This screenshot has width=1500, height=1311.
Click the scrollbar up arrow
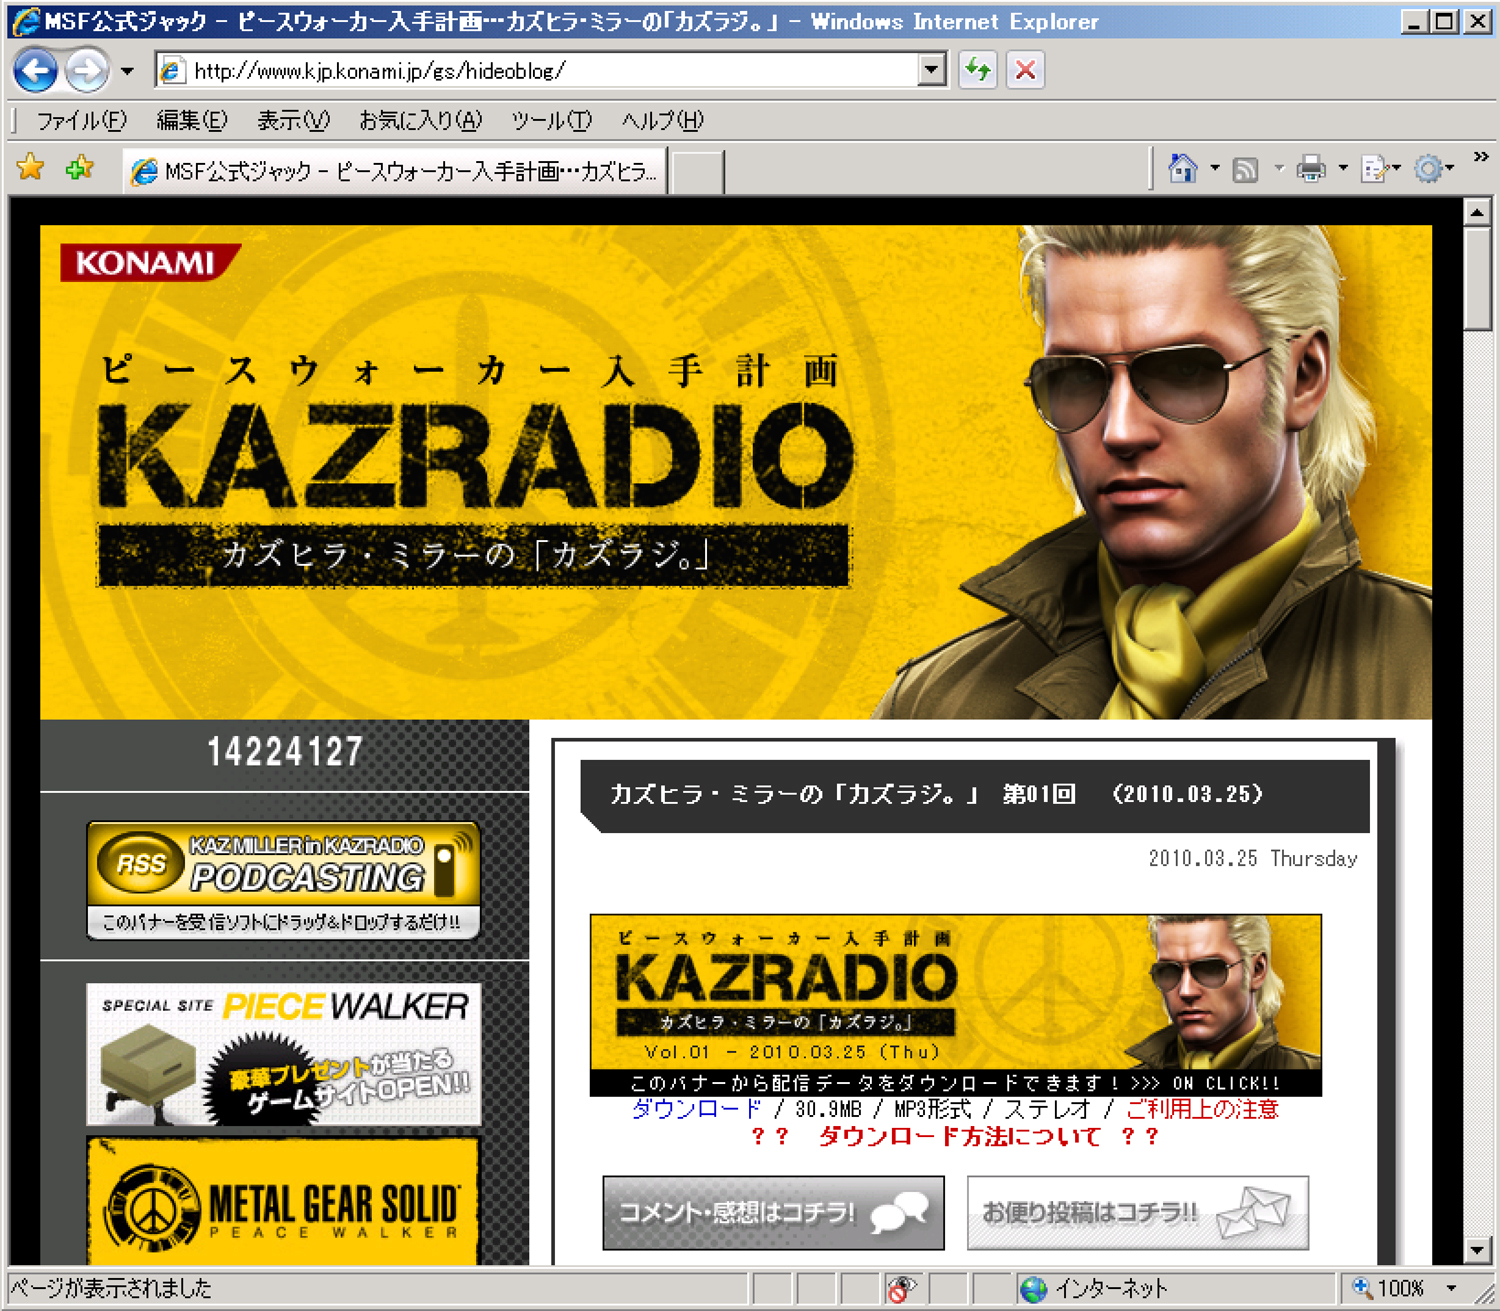point(1477,211)
